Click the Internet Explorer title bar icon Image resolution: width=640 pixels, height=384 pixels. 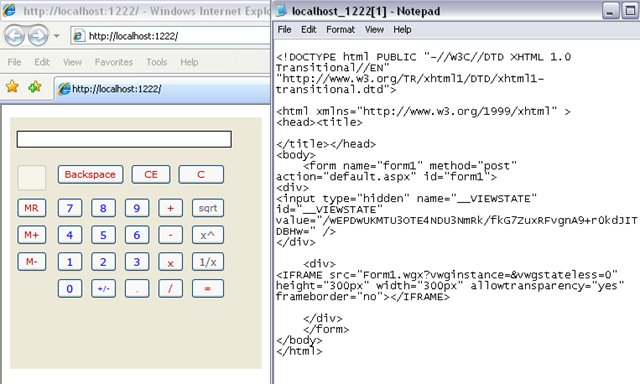pyautogui.click(x=10, y=10)
